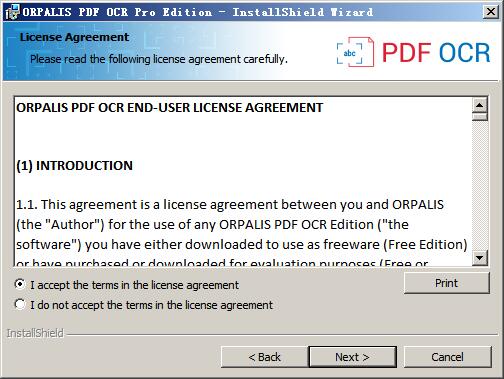
Task: Click the InstallShield label at the bottom
Action: point(35,333)
